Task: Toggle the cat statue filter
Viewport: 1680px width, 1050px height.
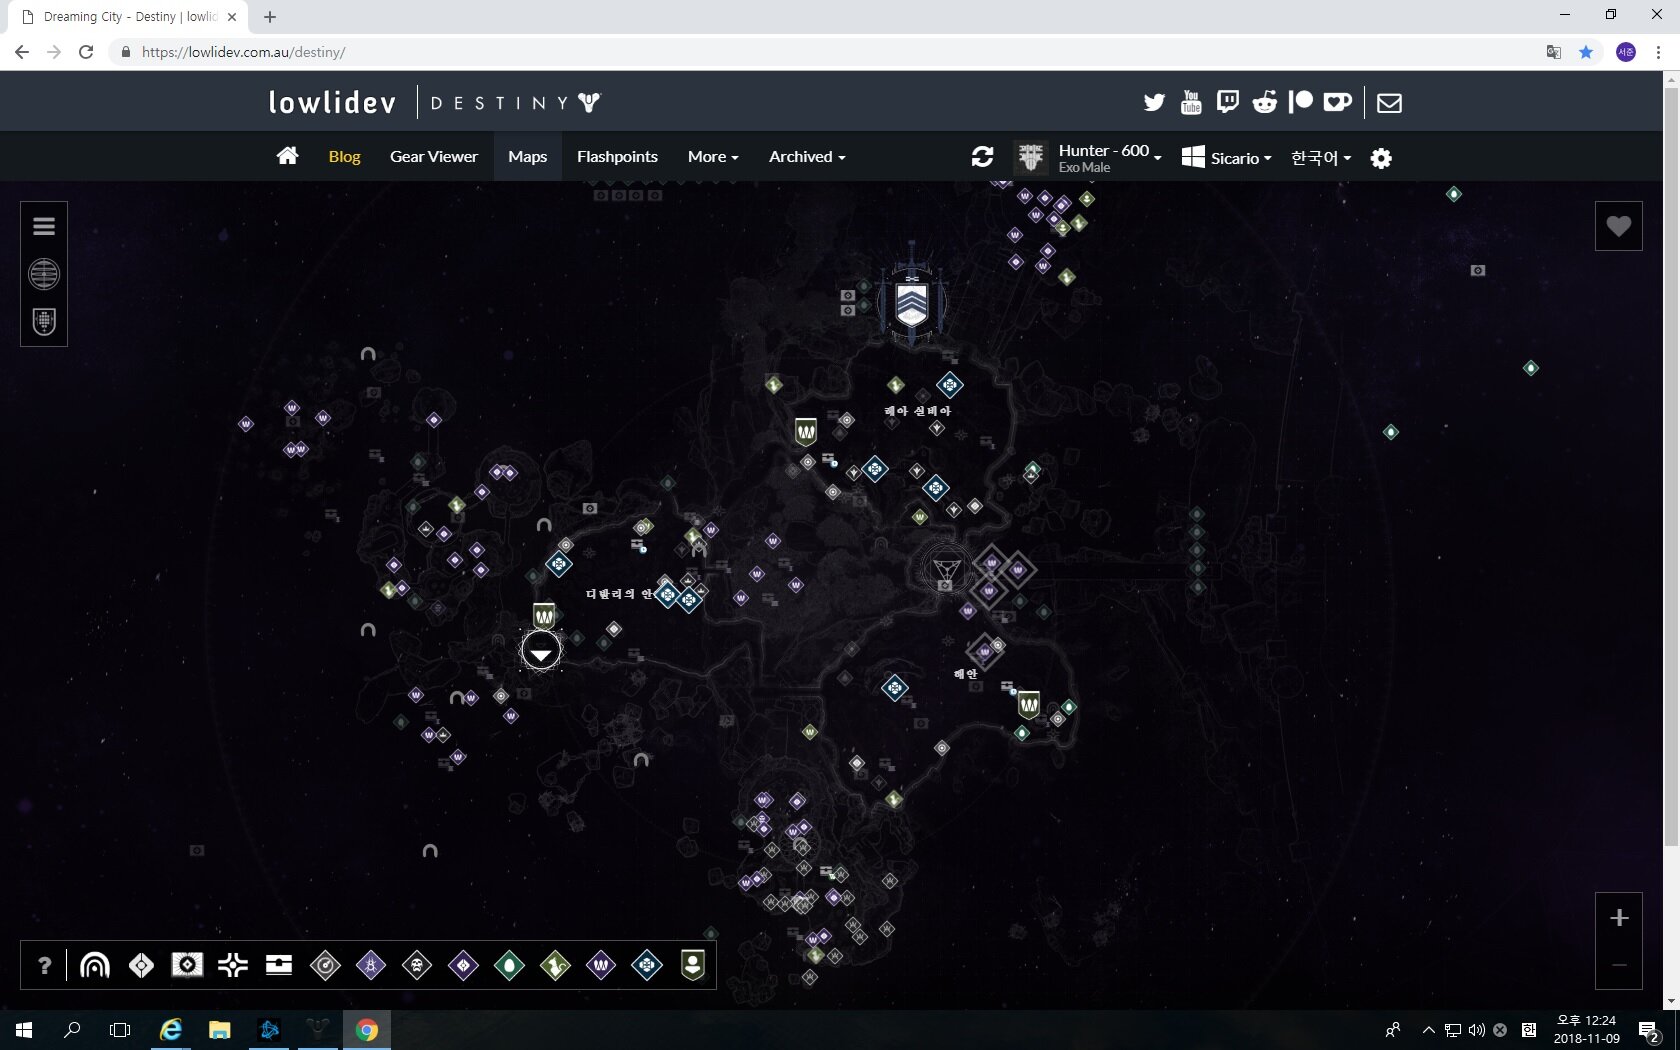Action: coord(555,965)
